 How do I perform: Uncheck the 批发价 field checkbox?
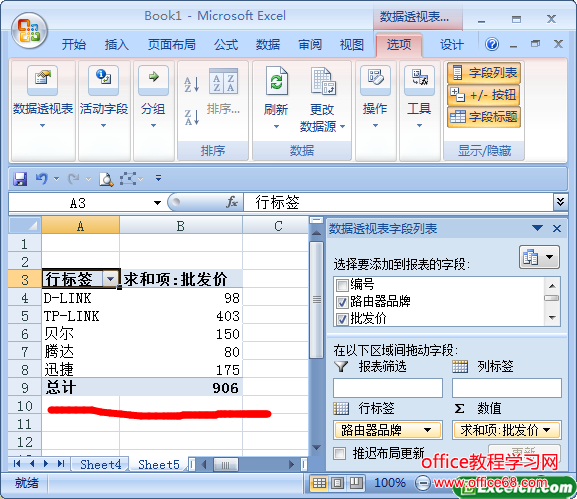pos(342,319)
